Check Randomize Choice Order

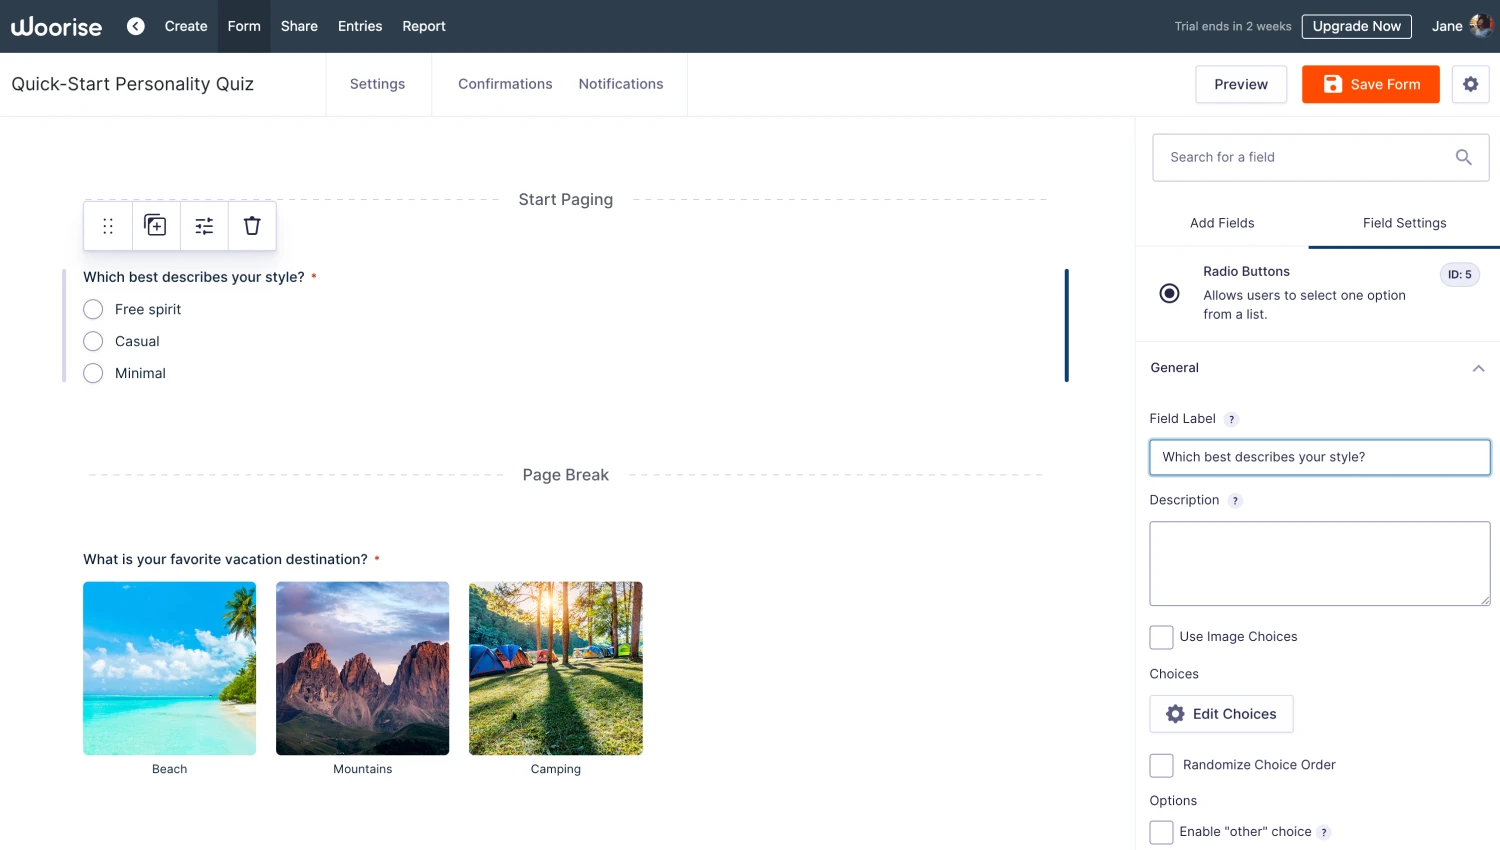coord(1161,765)
